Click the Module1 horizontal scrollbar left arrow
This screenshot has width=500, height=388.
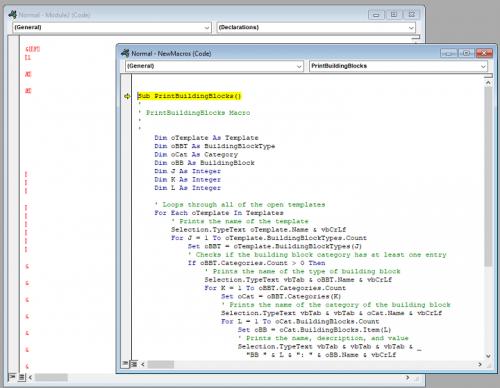pos(30,377)
